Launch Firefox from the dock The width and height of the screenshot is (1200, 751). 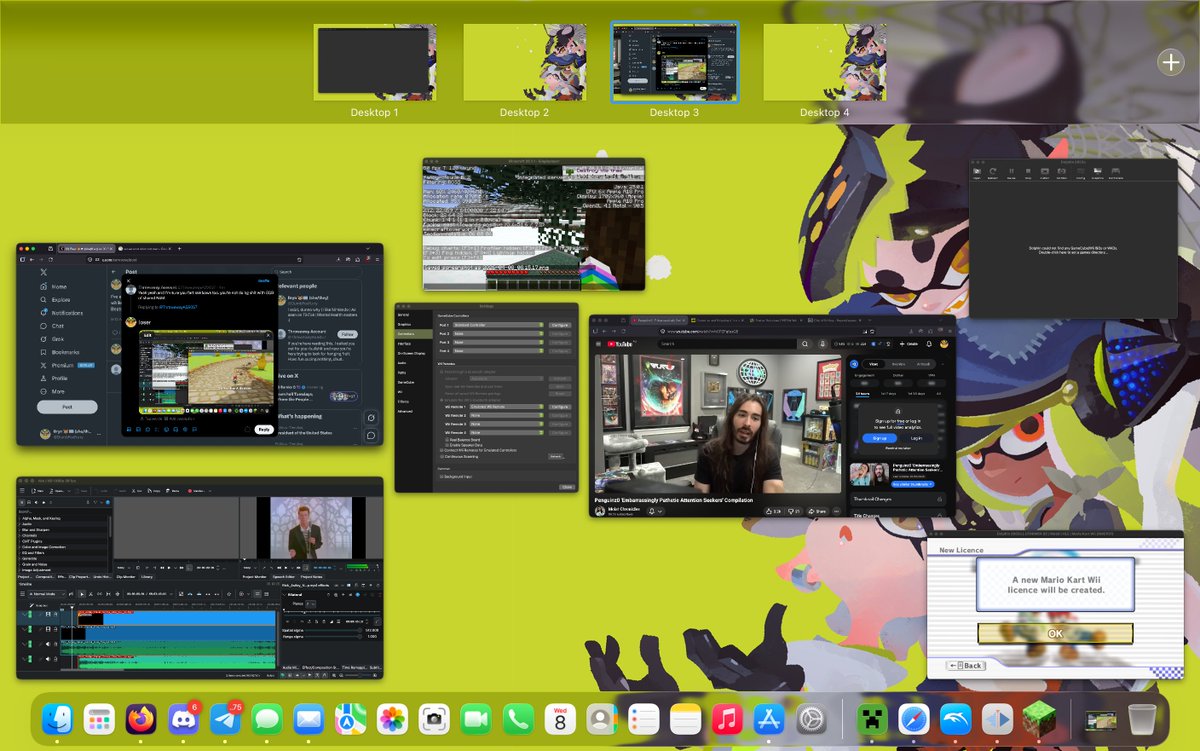coord(141,720)
